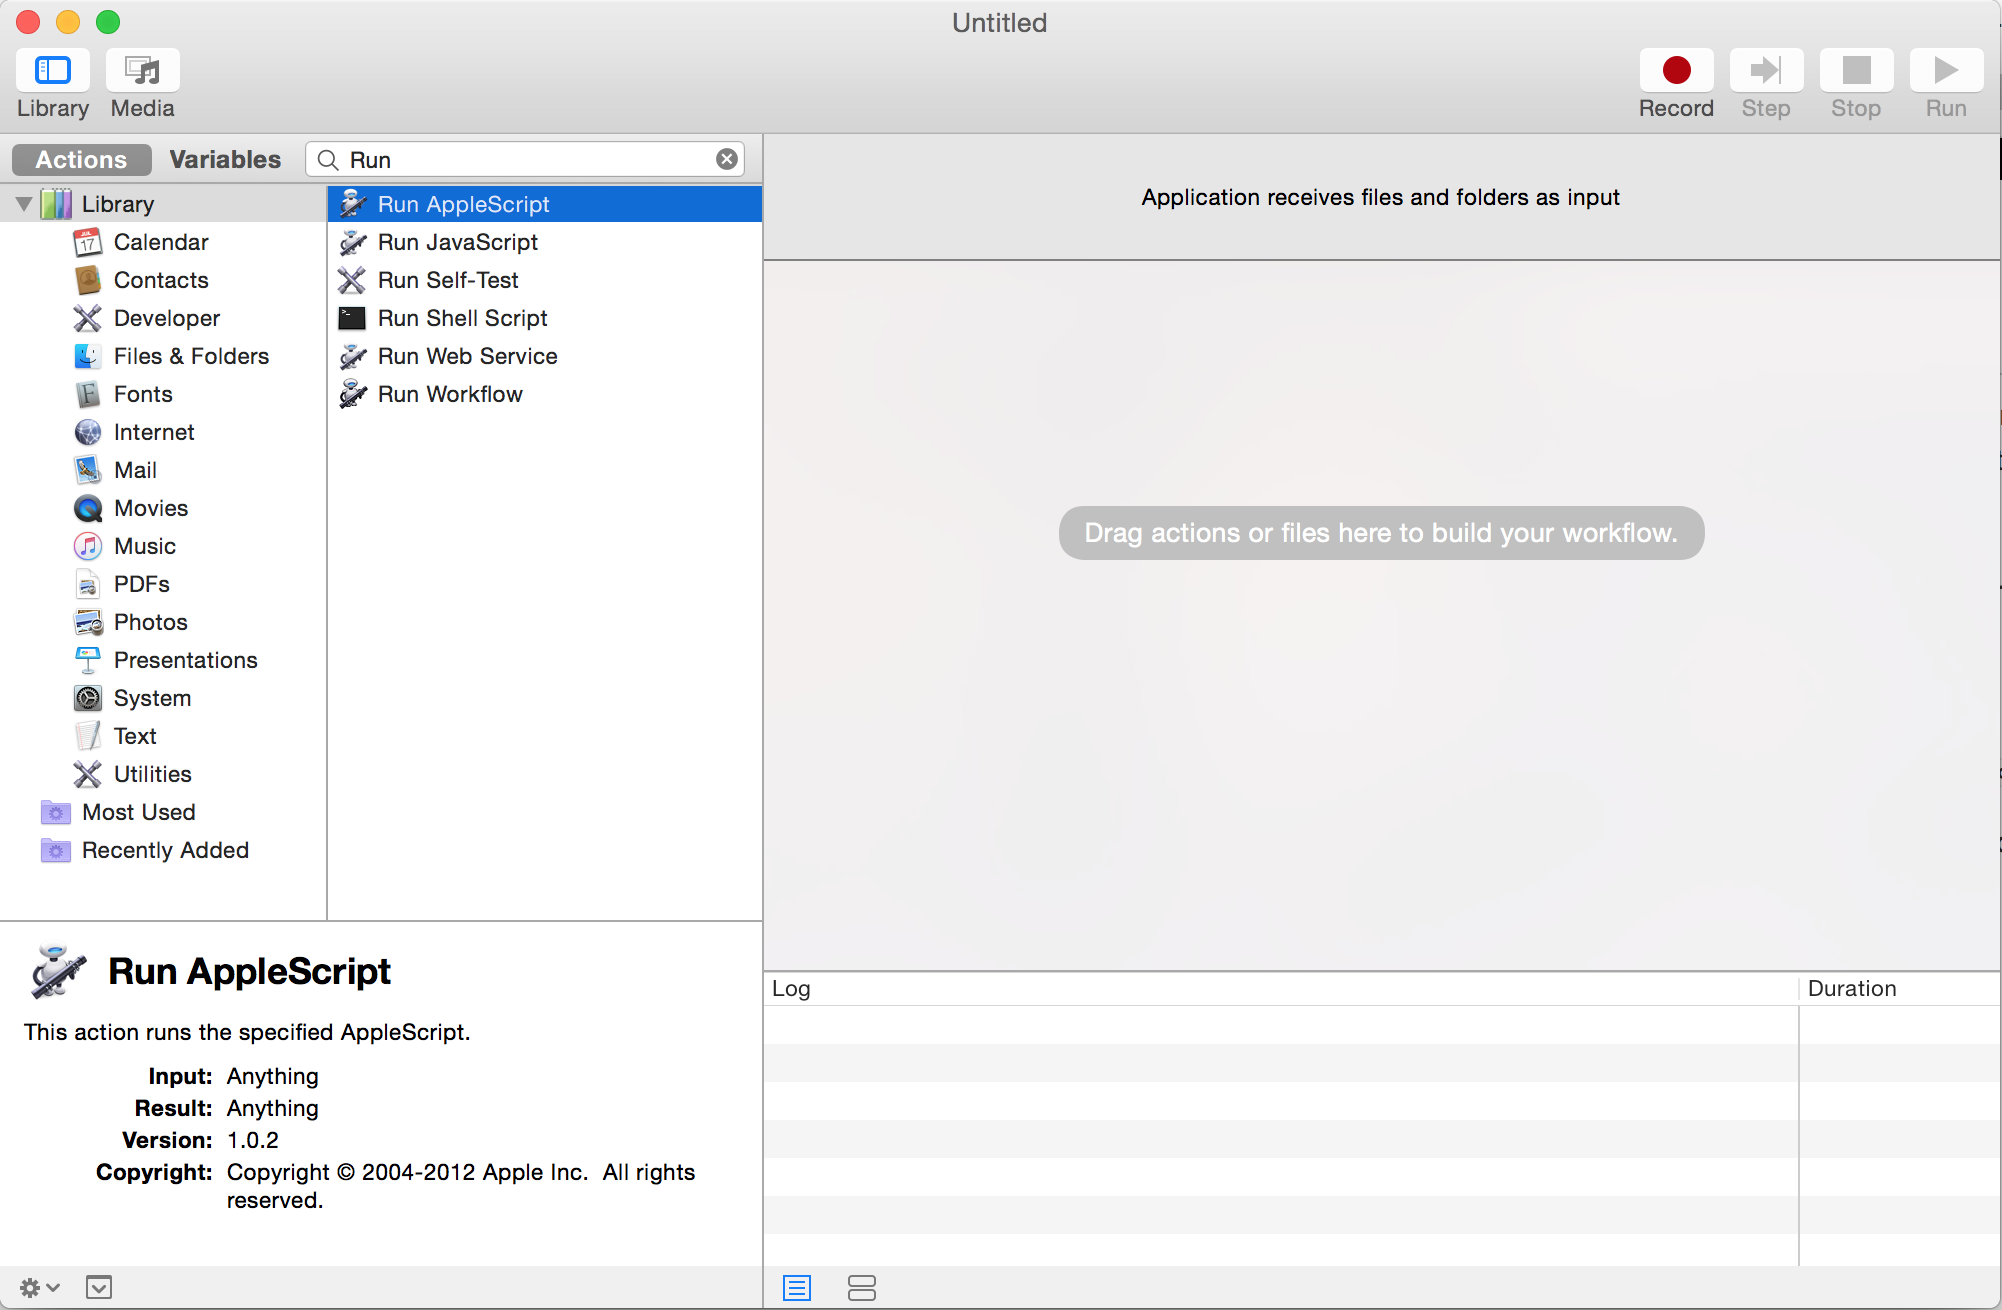
Task: Select the Run Shell Script action
Action: coord(462,318)
